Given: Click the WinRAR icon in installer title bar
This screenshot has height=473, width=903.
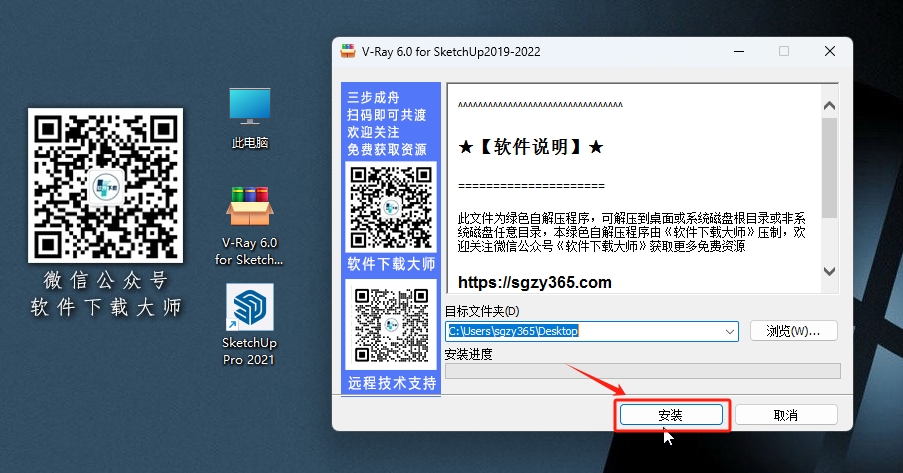Looking at the screenshot, I should (x=348, y=51).
